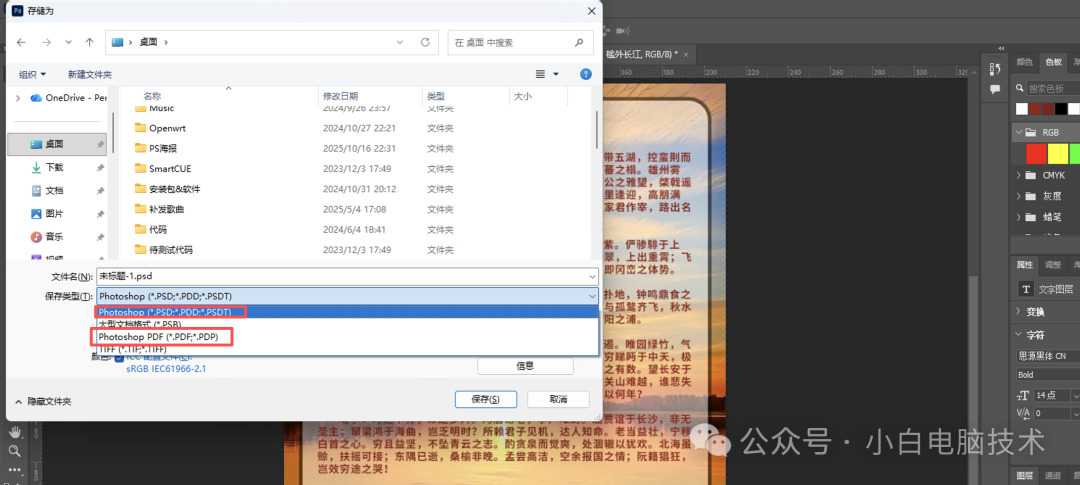Expand the CMYK swatch group
This screenshot has width=1080, height=485.
(1019, 175)
